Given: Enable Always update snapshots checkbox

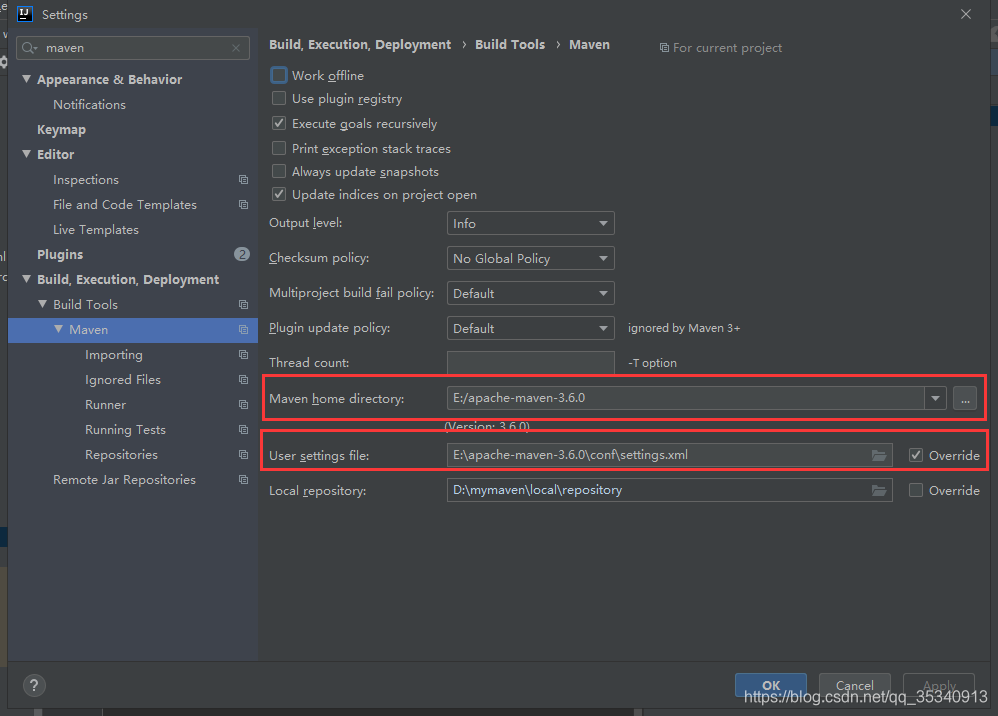Looking at the screenshot, I should coord(279,171).
